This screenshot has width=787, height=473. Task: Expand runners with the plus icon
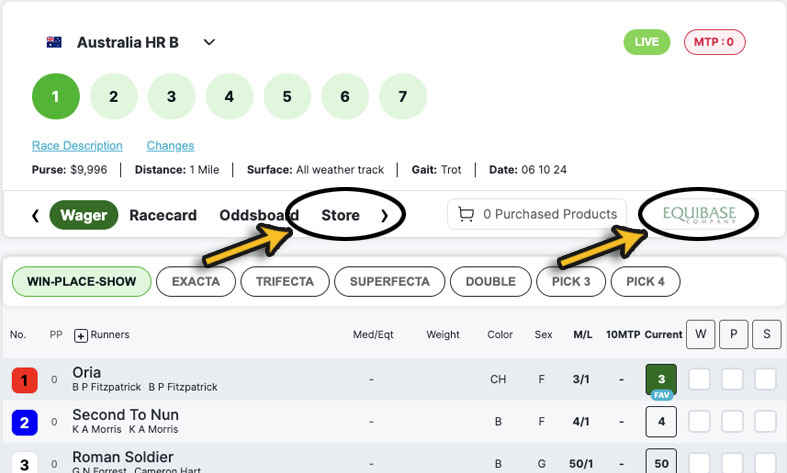81,335
